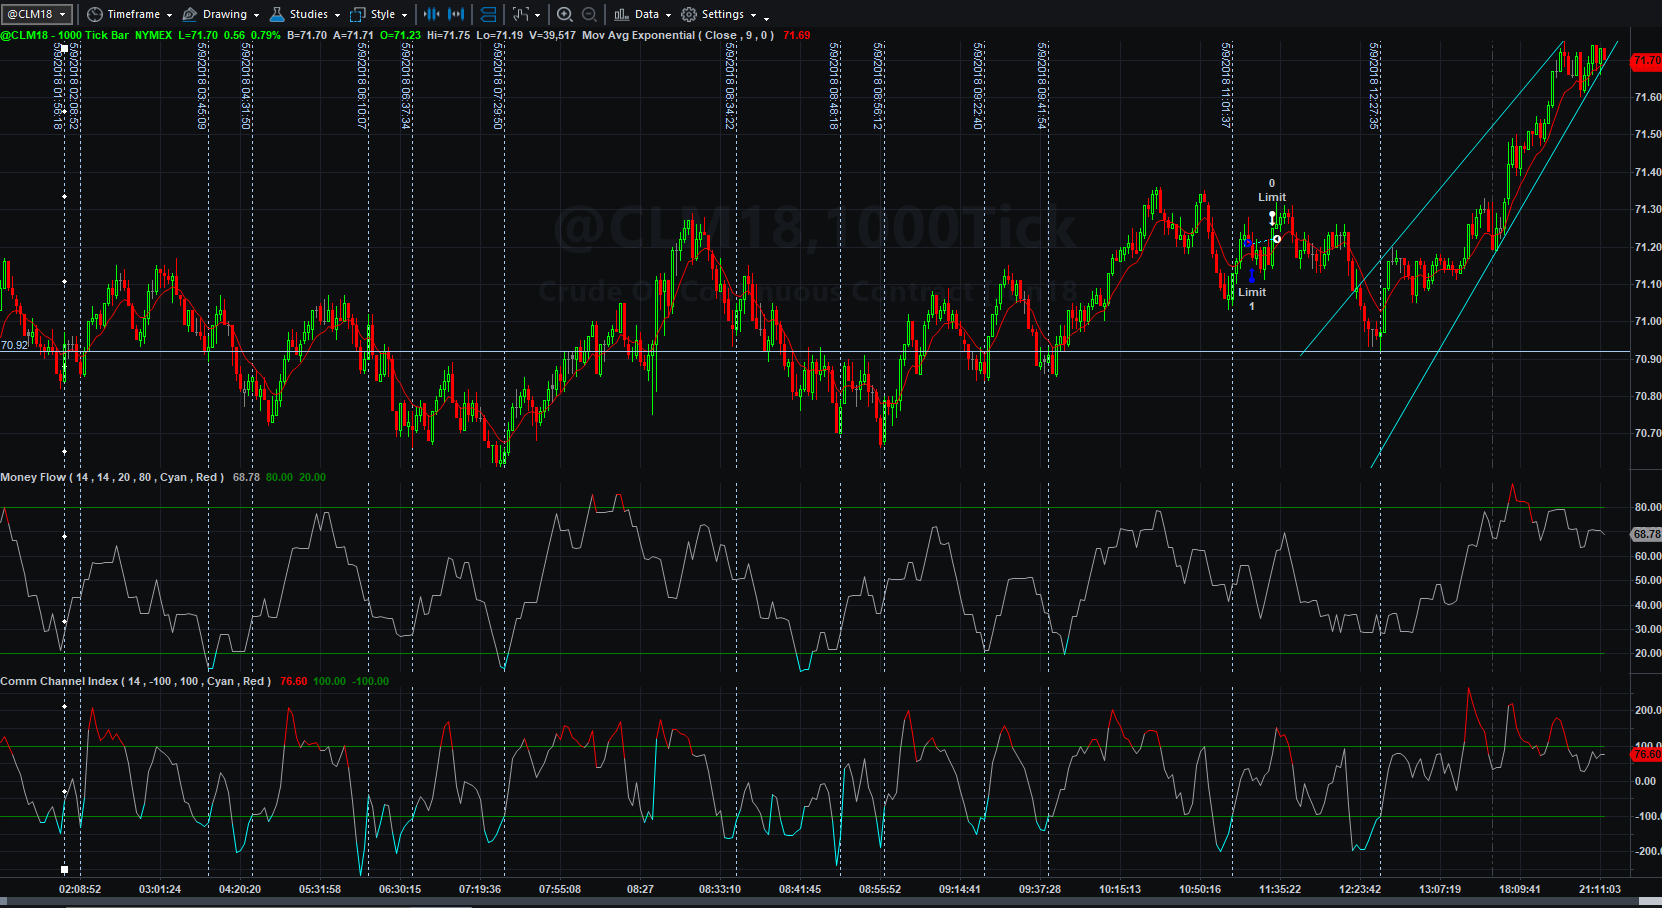Open the Studies menu
Image resolution: width=1662 pixels, height=908 pixels.
pos(305,14)
